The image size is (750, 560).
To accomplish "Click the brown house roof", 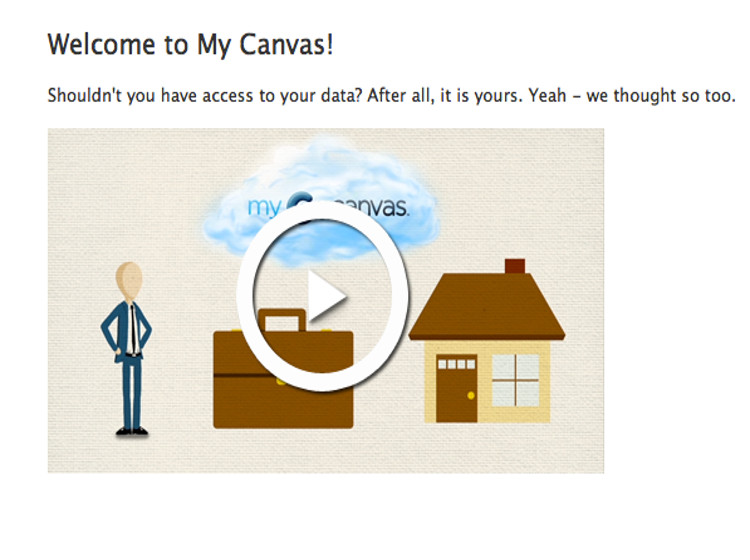I will point(487,307).
